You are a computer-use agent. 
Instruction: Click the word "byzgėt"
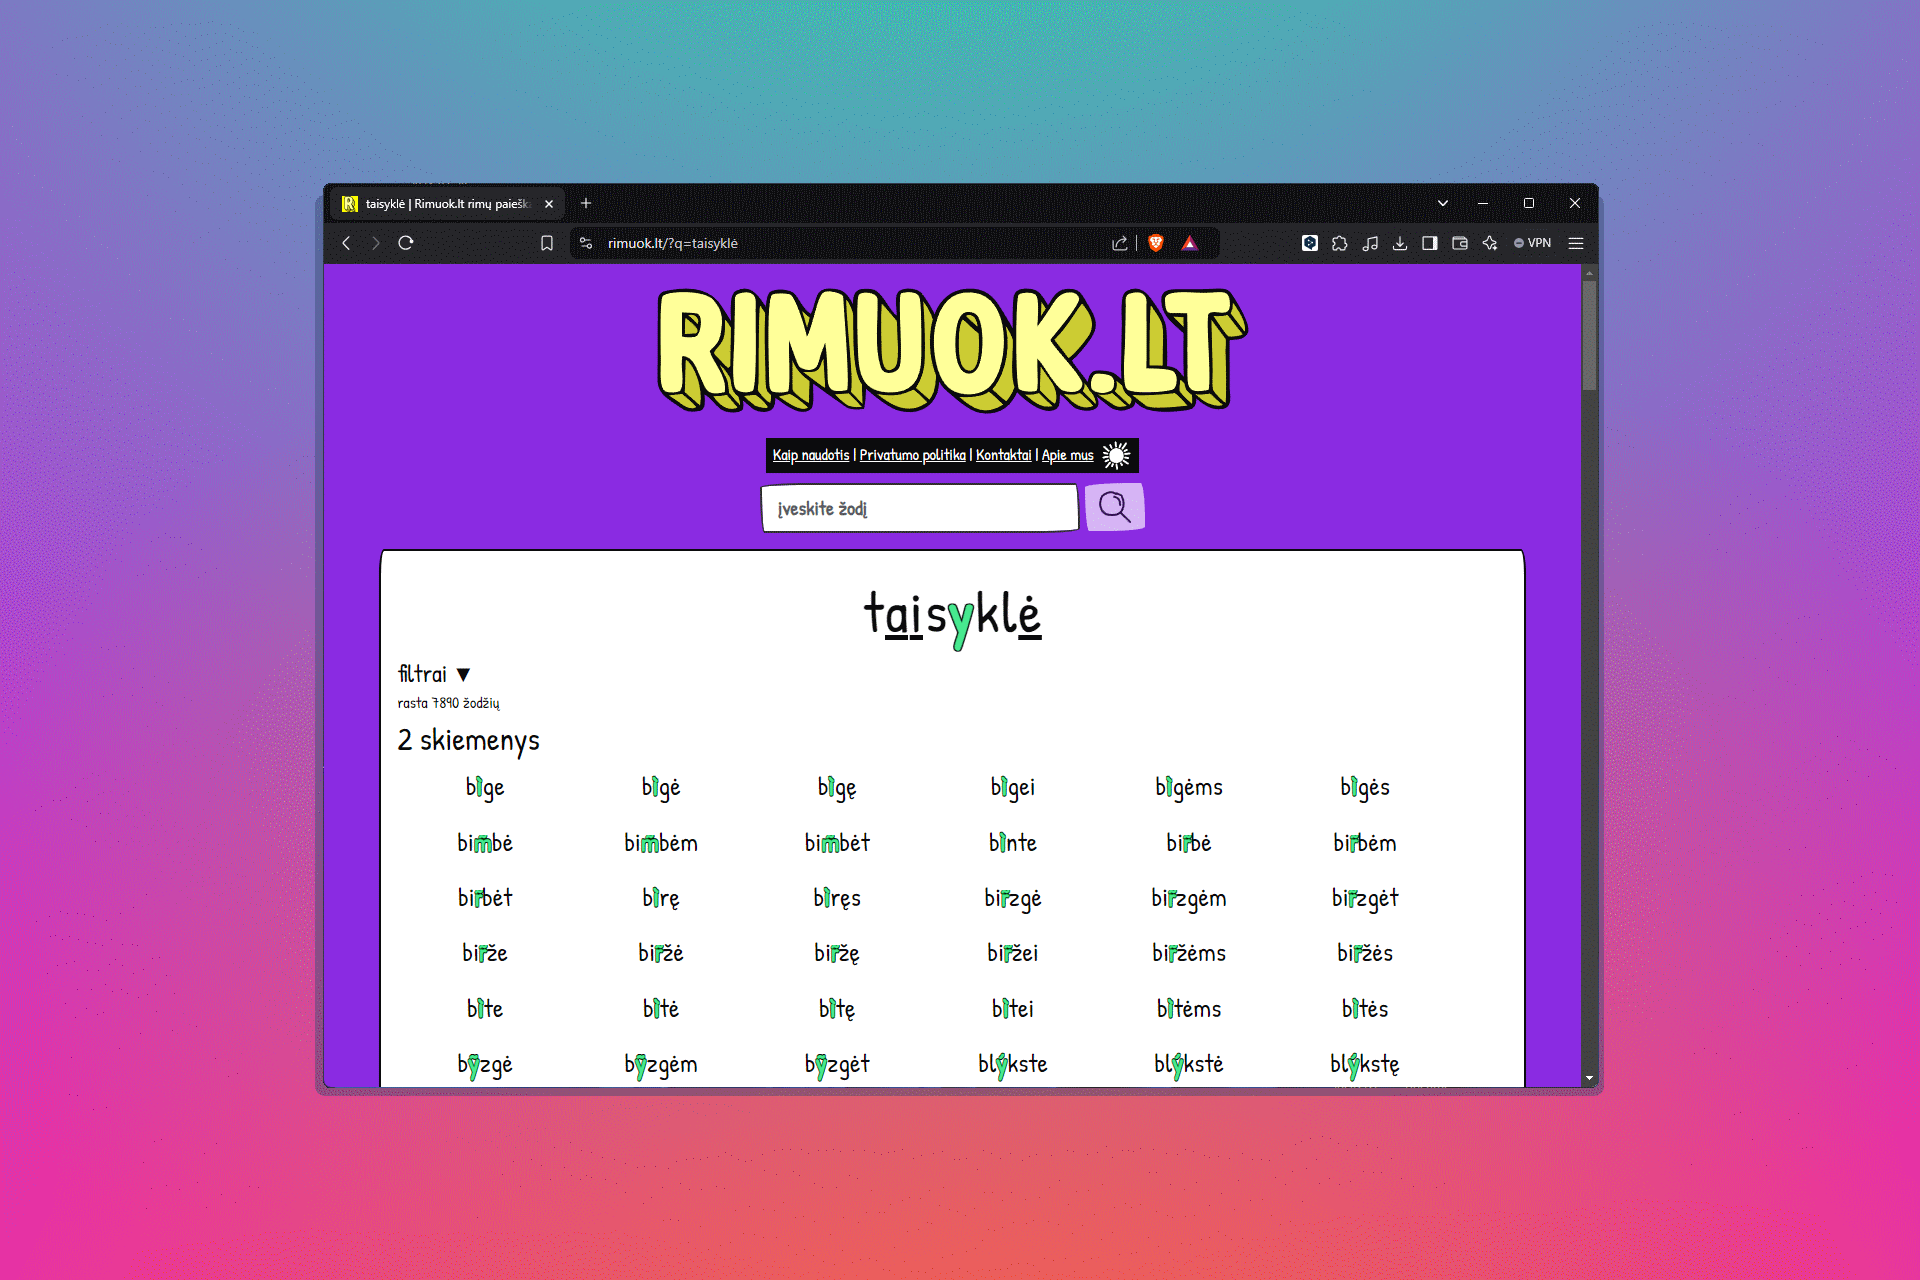[x=837, y=1065]
